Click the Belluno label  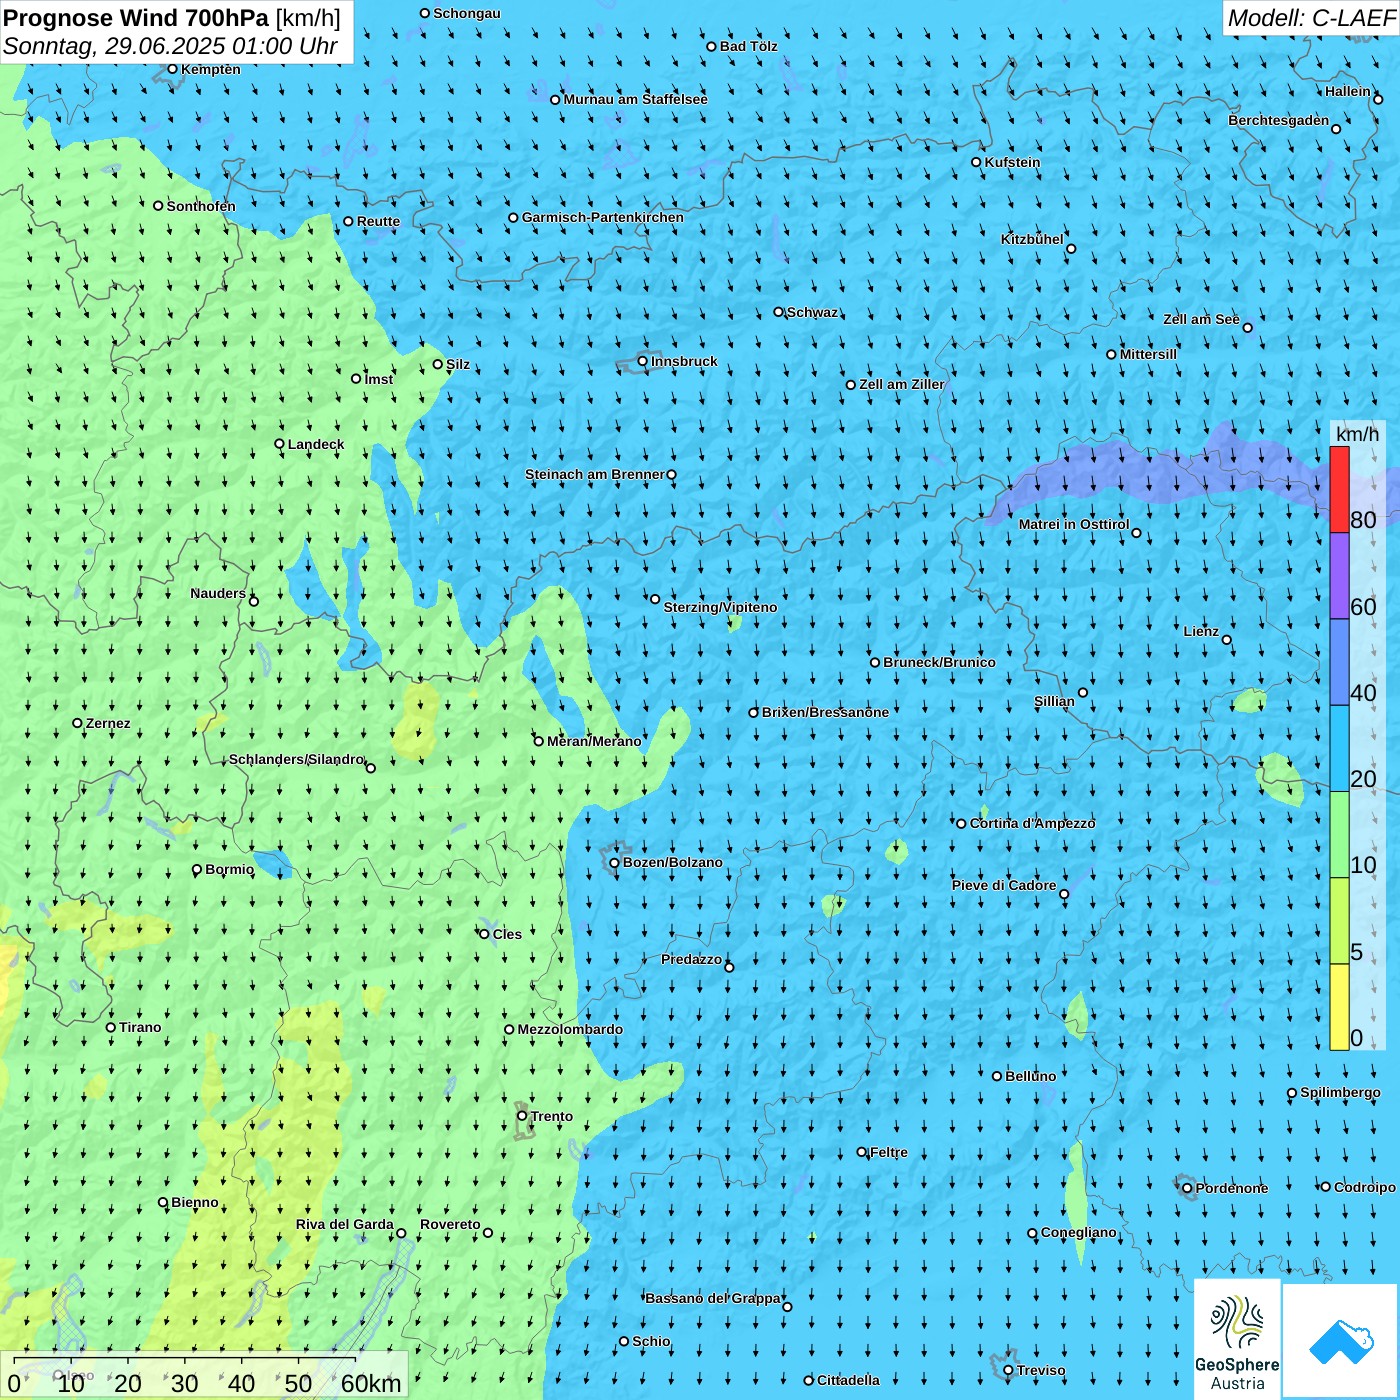(x=1030, y=1076)
